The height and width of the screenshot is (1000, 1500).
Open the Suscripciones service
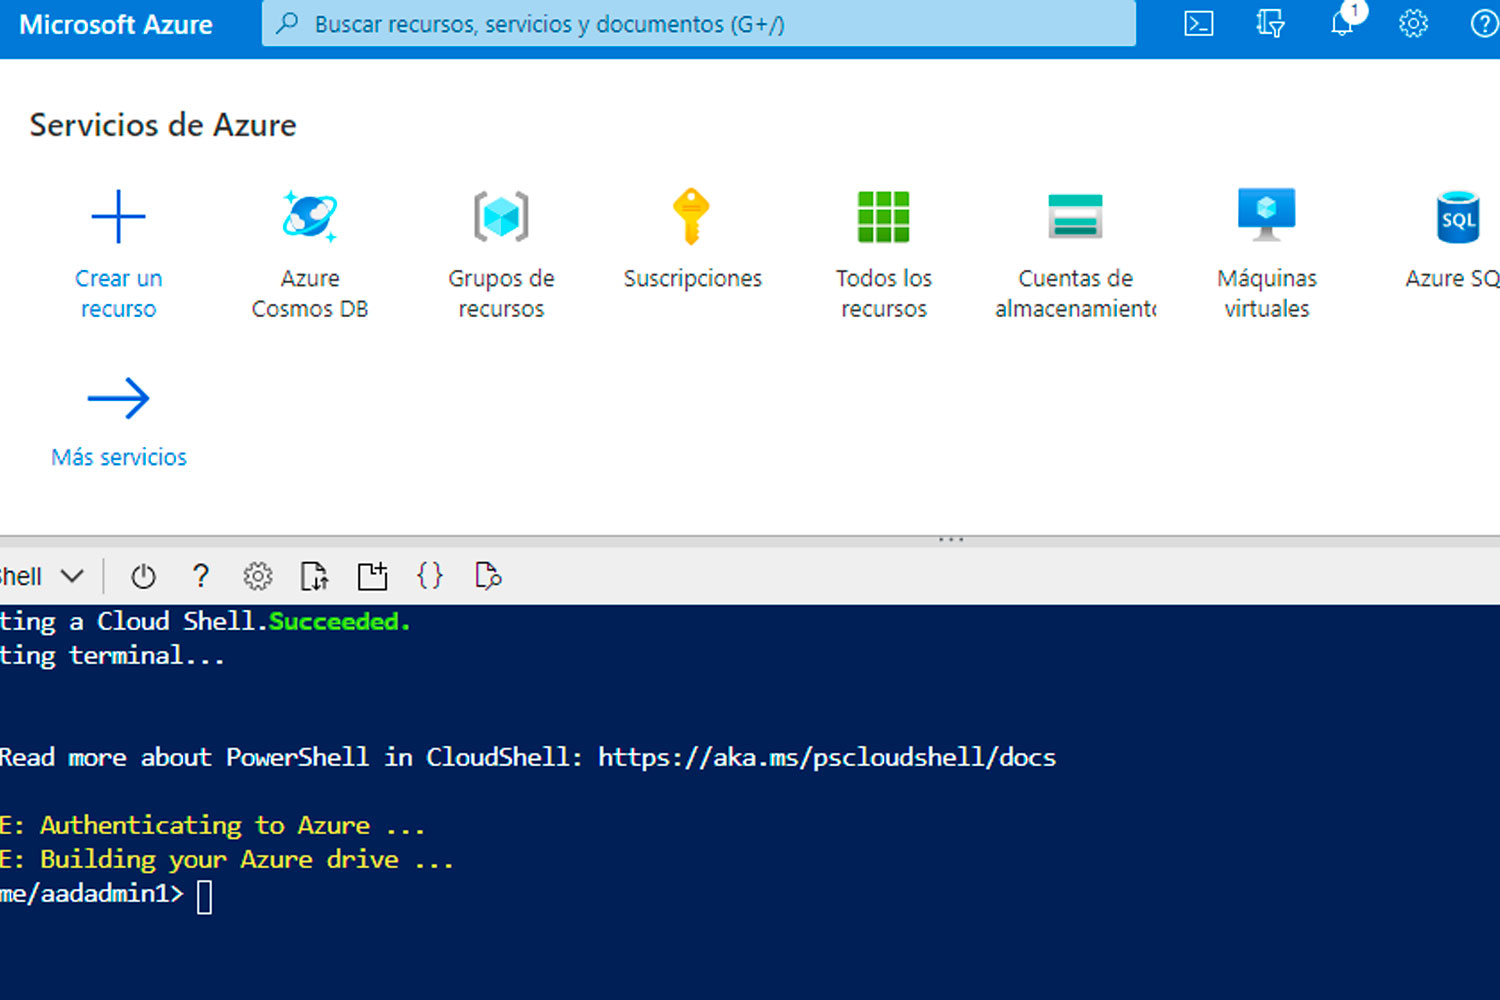tap(693, 240)
